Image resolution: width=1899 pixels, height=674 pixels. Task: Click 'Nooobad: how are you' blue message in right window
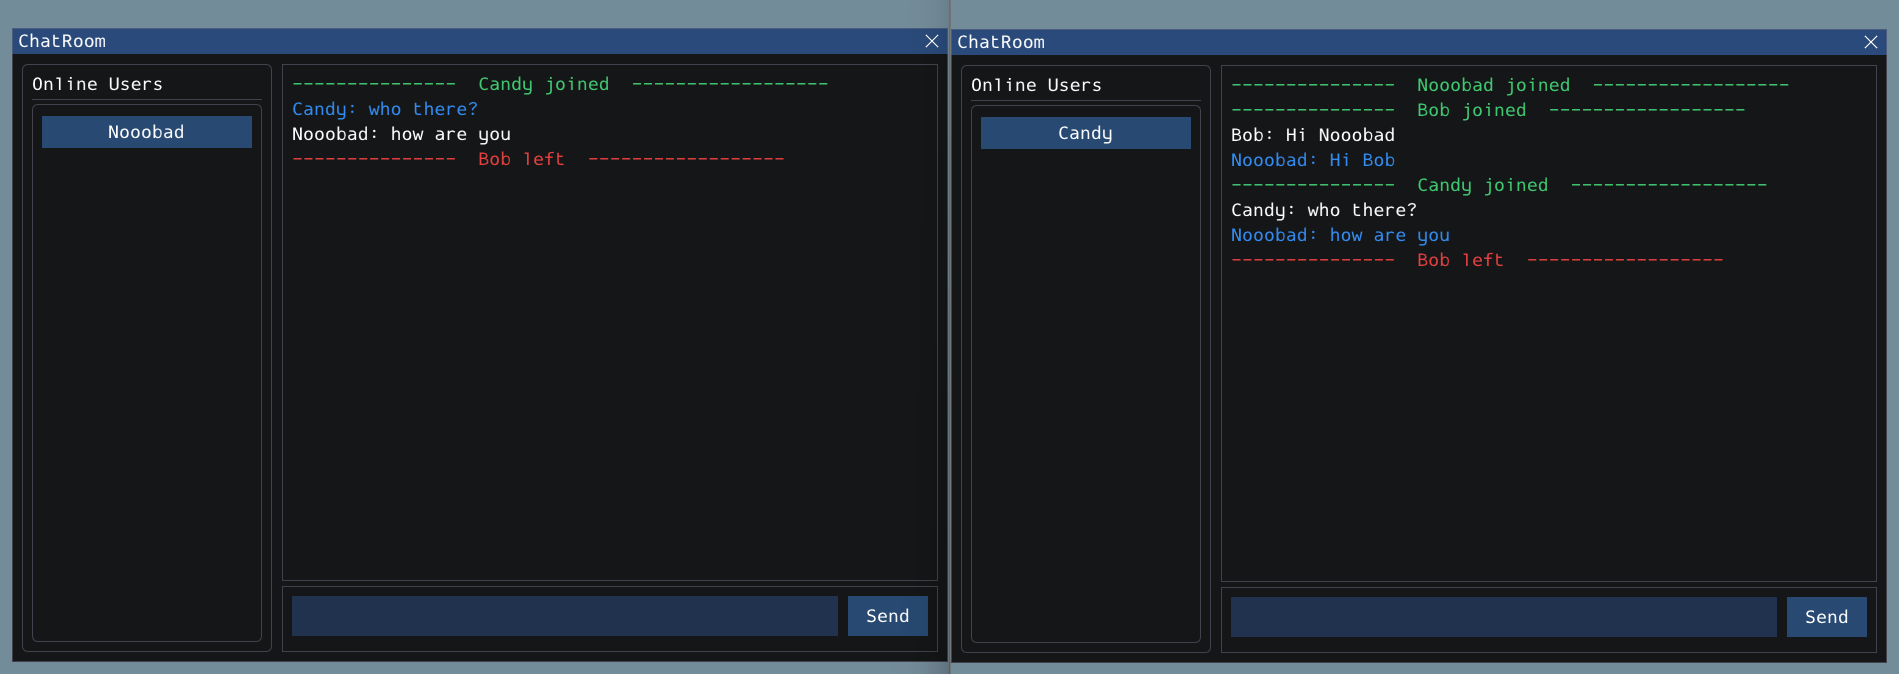[x=1340, y=235]
